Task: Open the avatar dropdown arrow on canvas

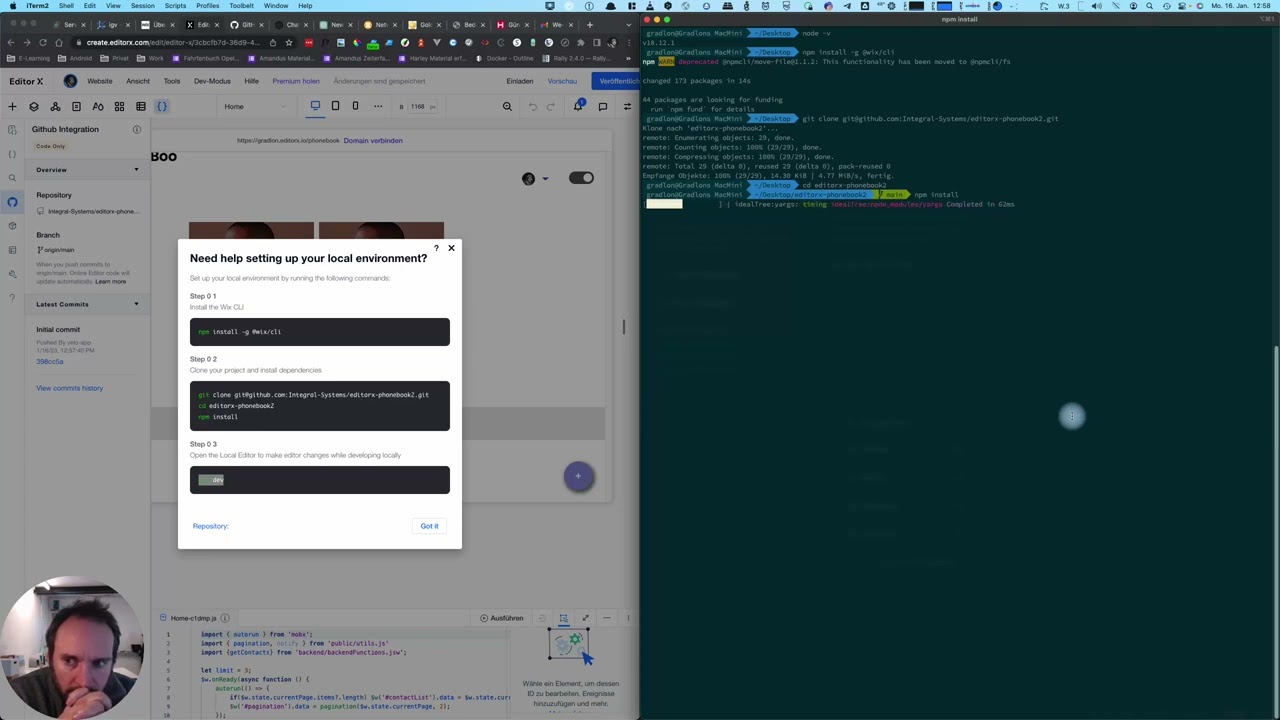Action: (545, 179)
